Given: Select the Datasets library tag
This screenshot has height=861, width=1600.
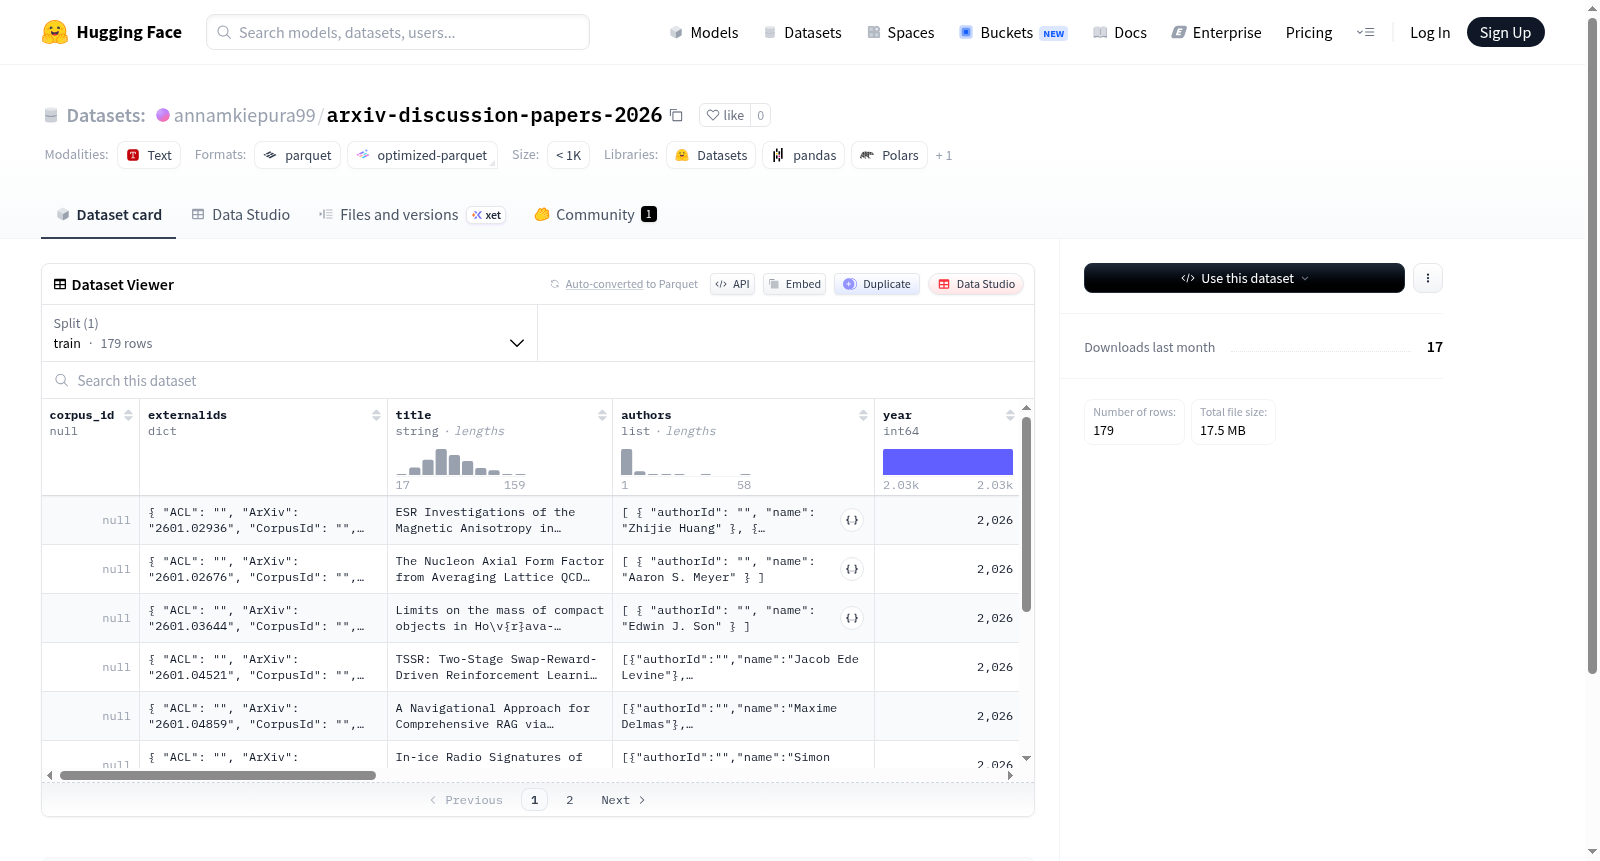Looking at the screenshot, I should (x=711, y=156).
